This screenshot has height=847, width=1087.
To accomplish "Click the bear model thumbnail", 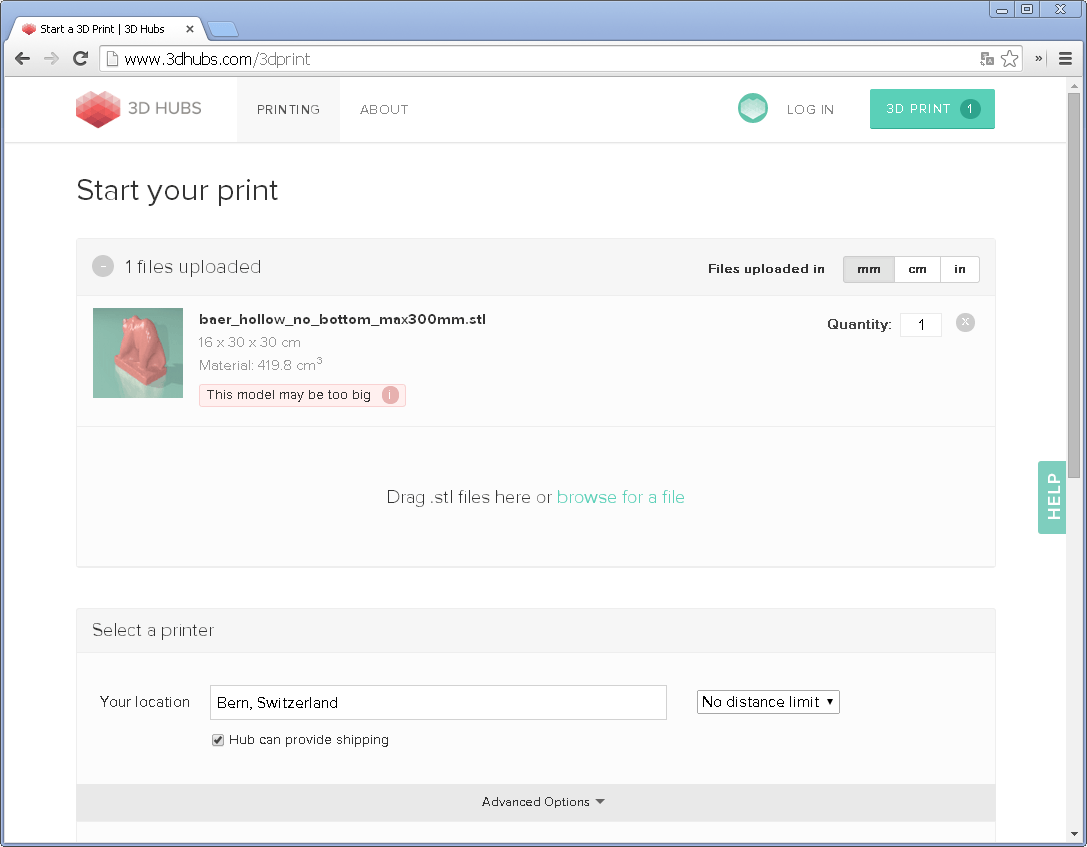I will 138,353.
